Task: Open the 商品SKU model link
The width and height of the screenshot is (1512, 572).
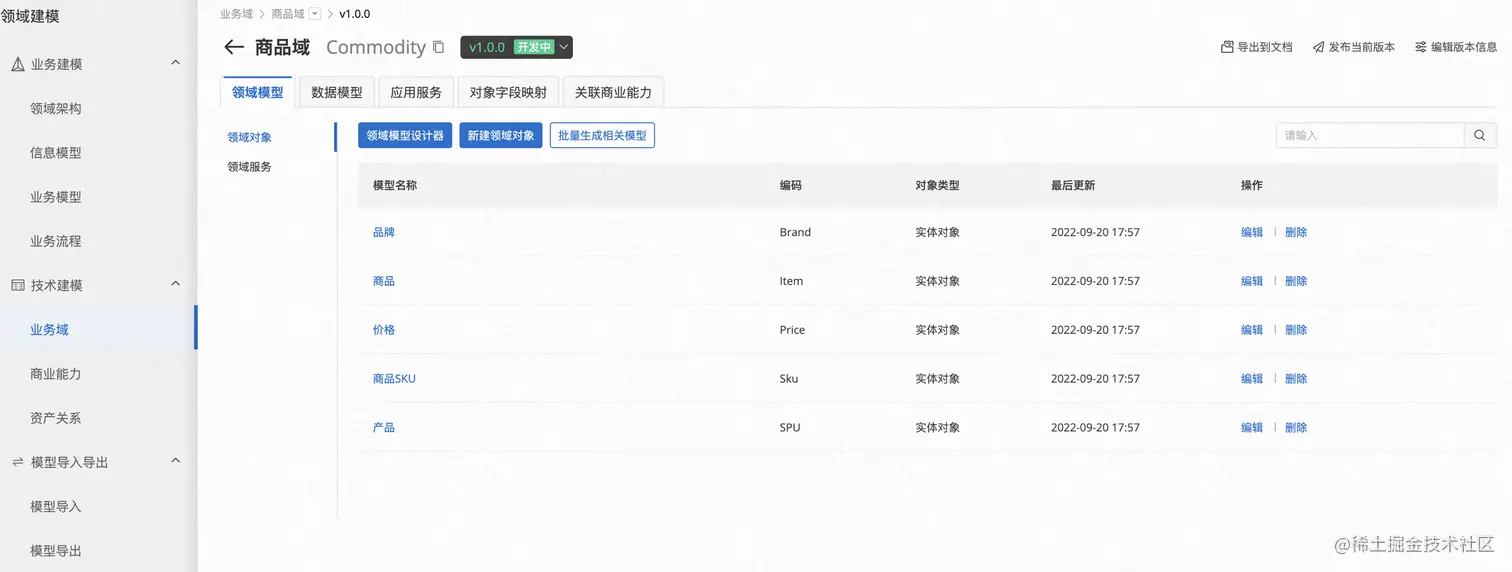Action: (394, 379)
